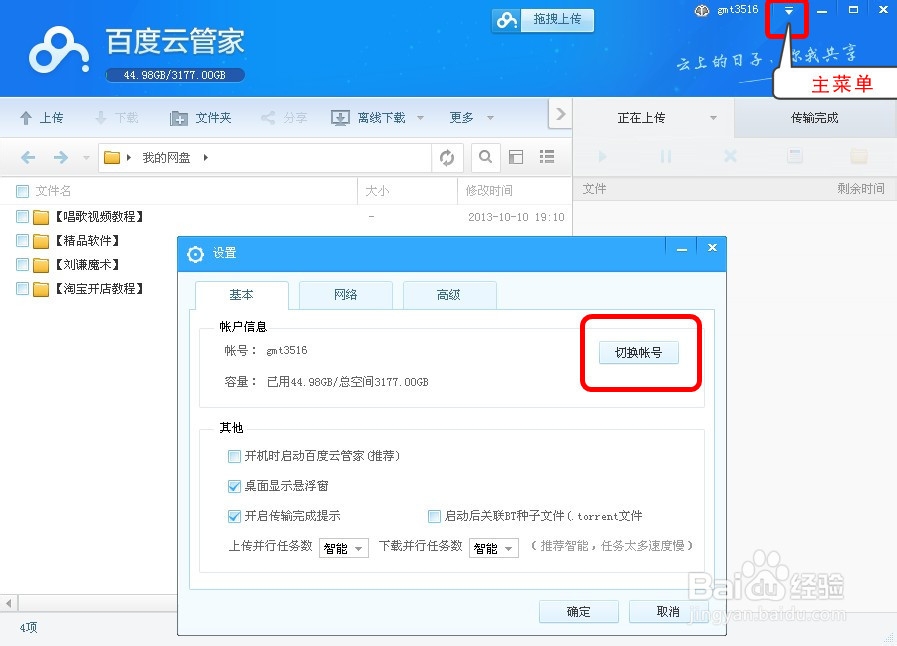Select the 【刘谦魔术】 folder name
This screenshot has height=646, width=897.
click(87, 264)
